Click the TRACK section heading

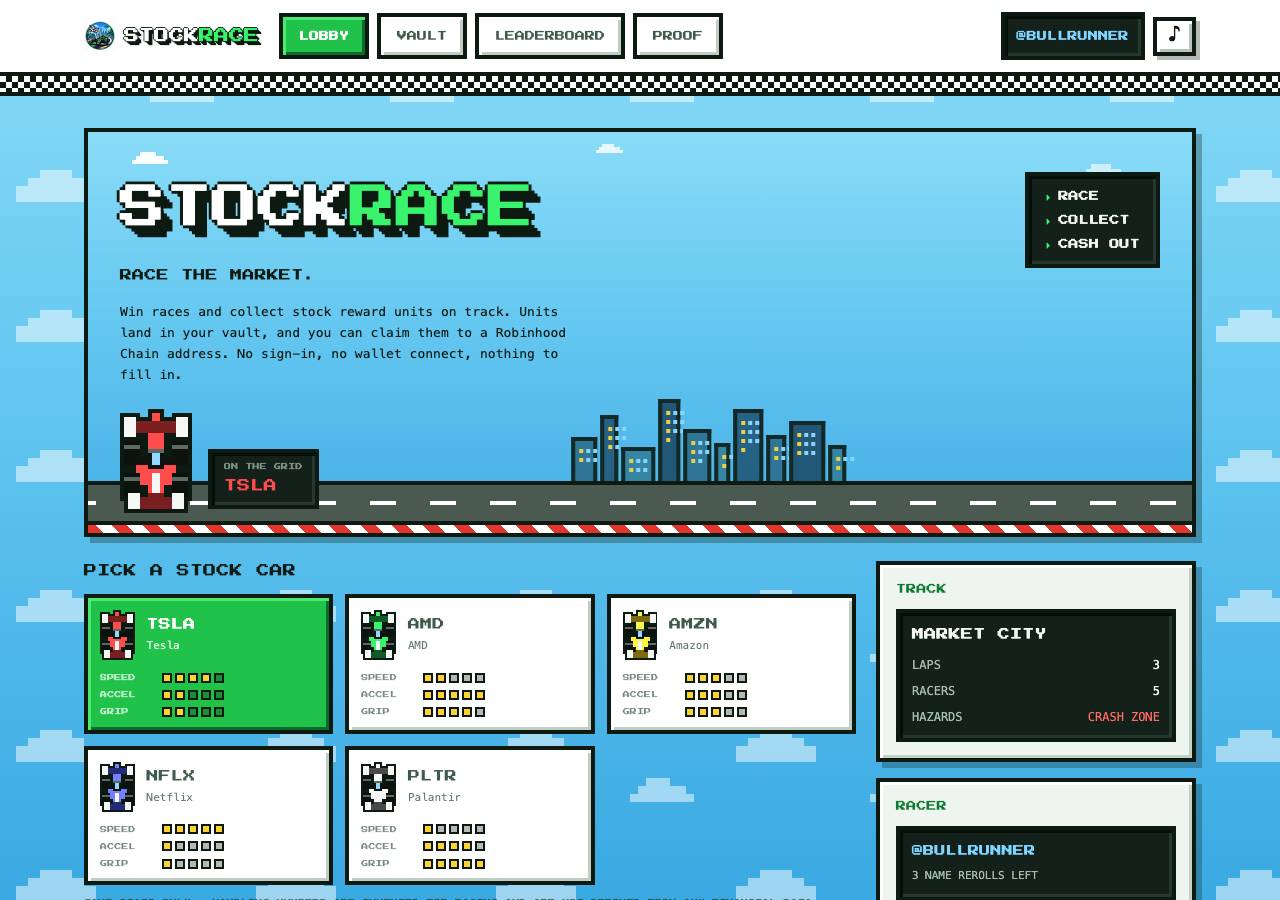[x=921, y=589]
